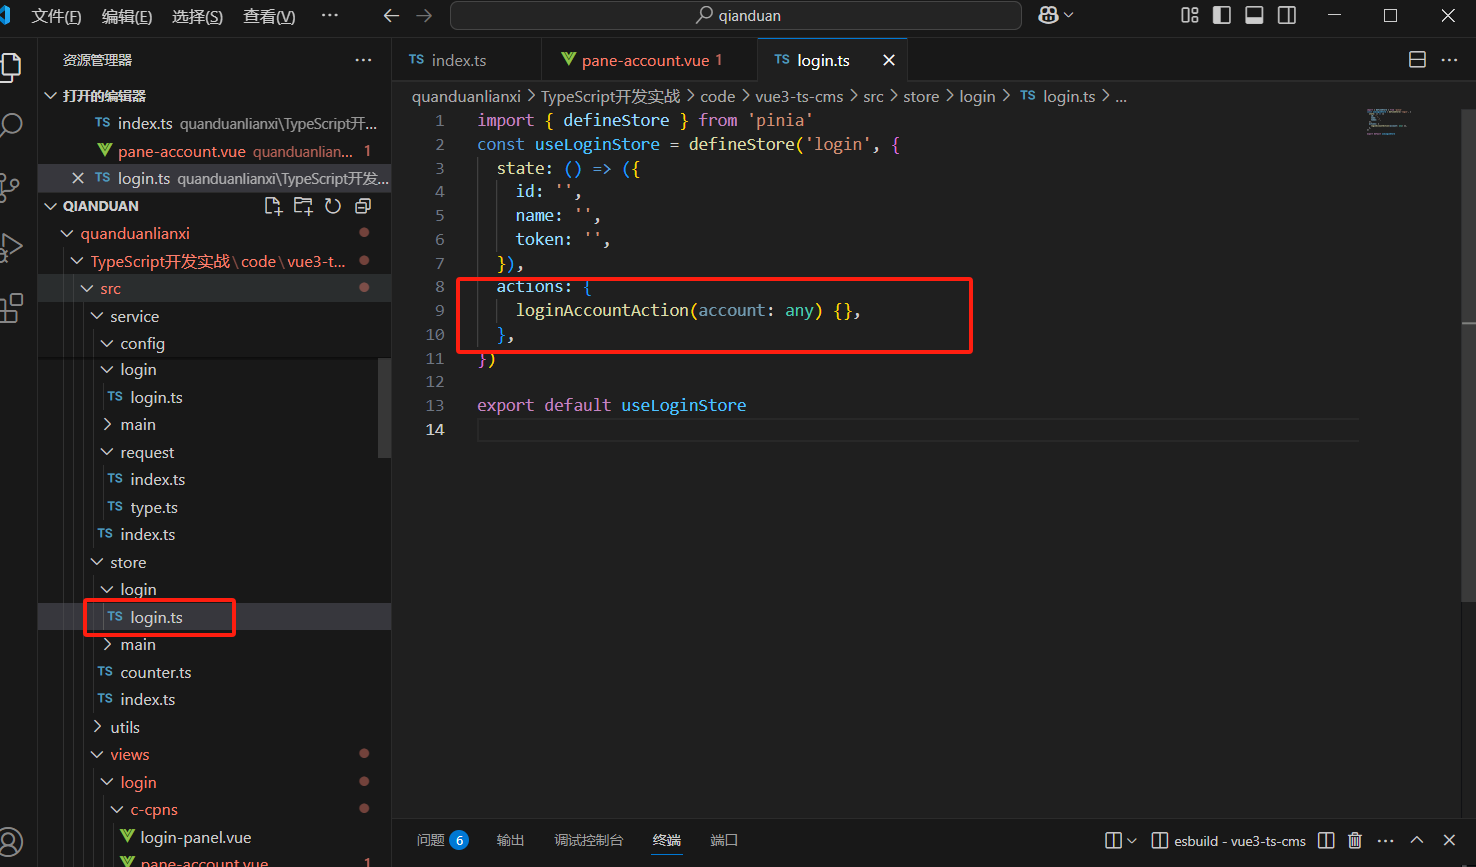1476x867 pixels.
Task: Go back using the navigation arrow
Action: coord(392,16)
